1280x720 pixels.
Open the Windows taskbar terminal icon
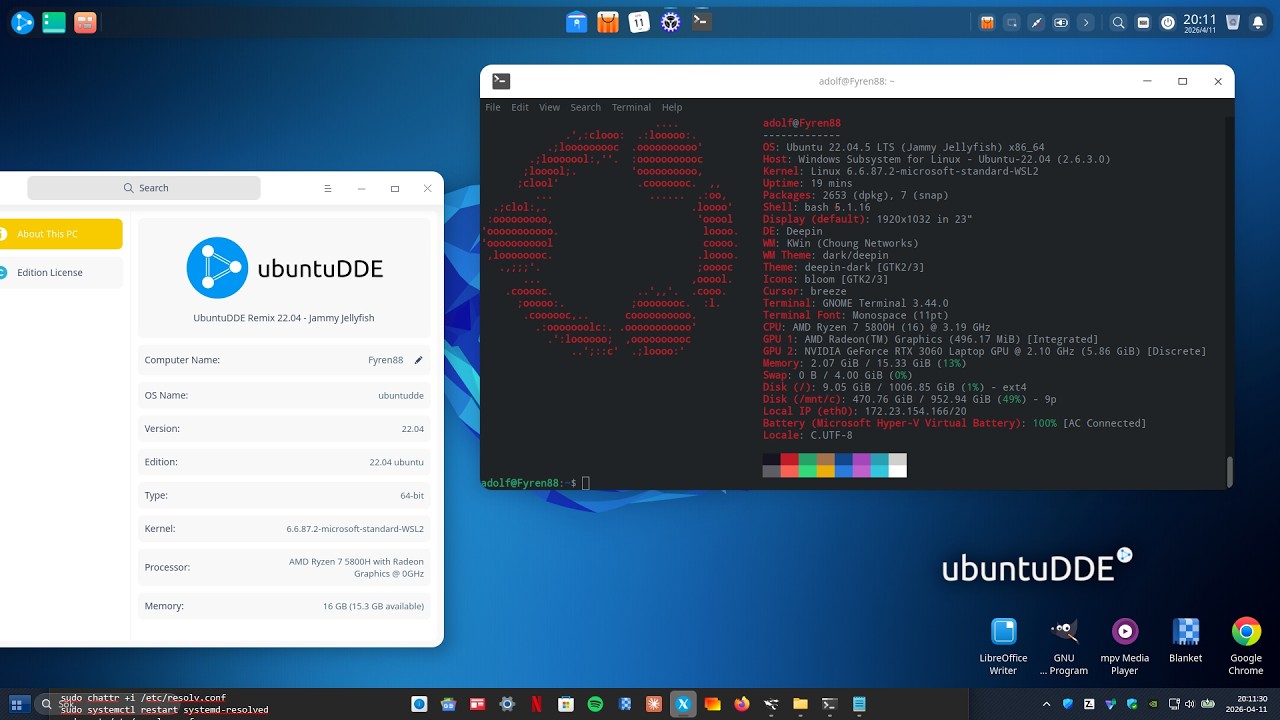coord(829,704)
